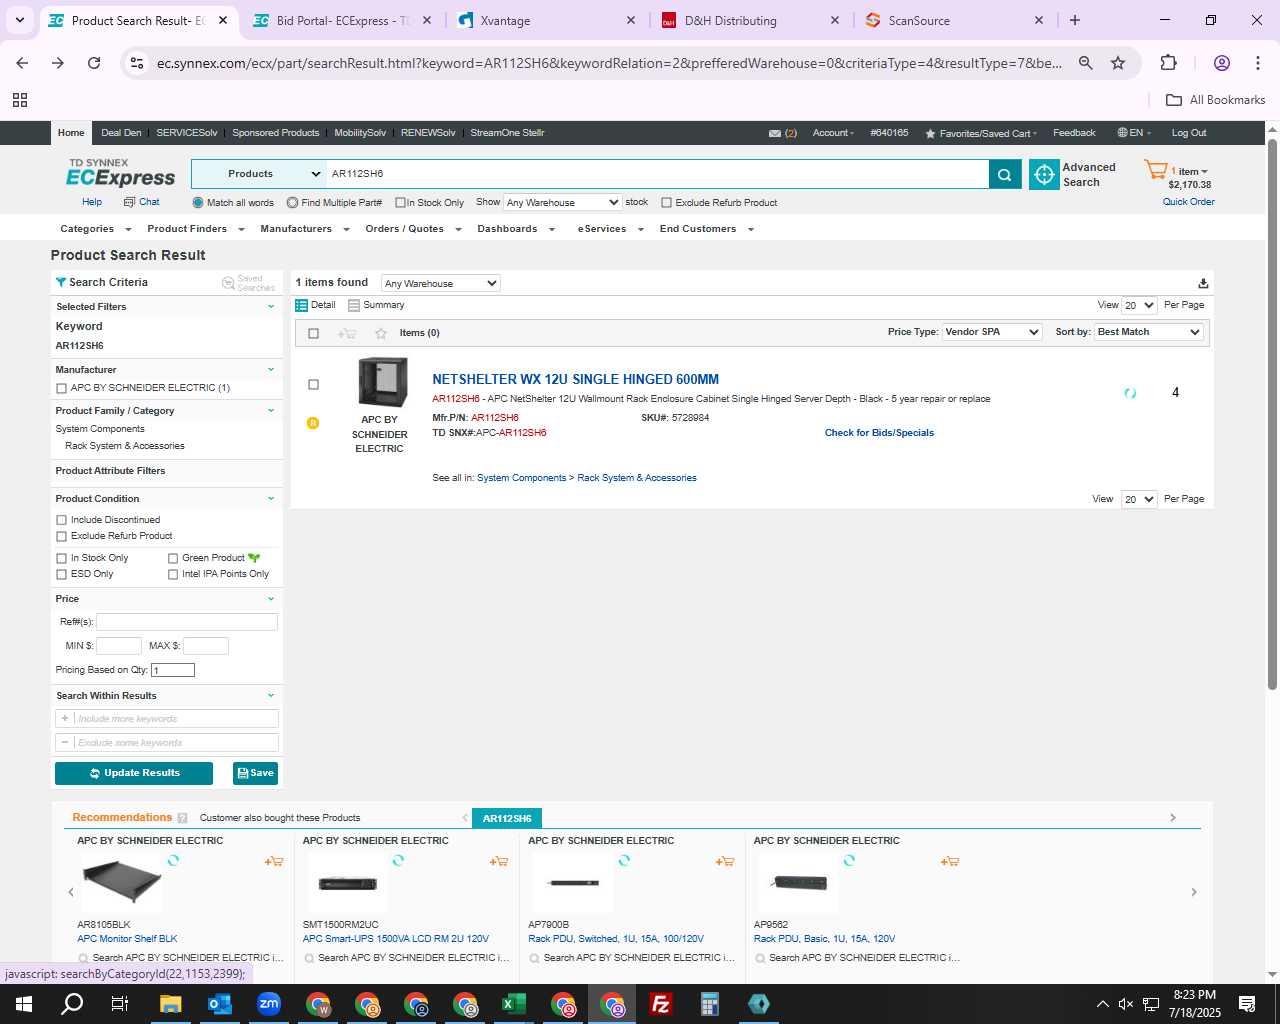
Task: Open the shopping cart icon
Action: (x=1155, y=170)
